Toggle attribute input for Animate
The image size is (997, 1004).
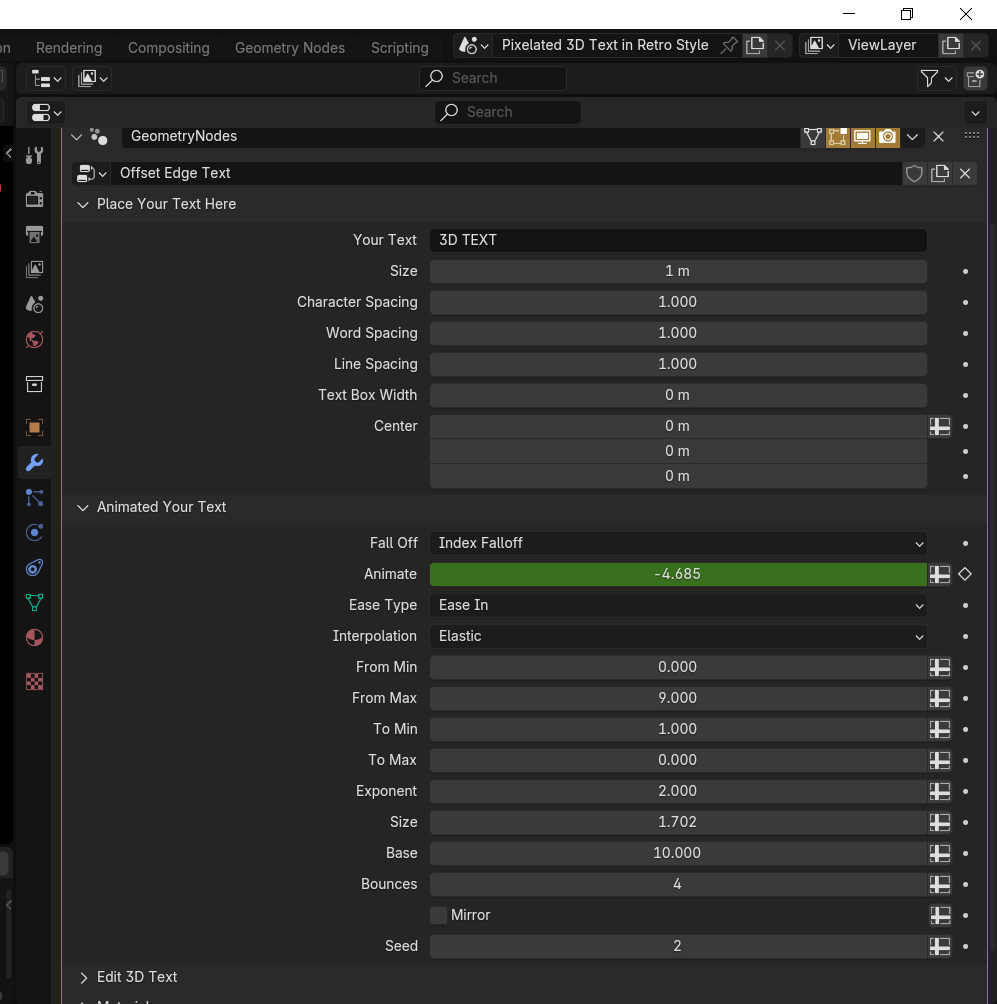pyautogui.click(x=939, y=574)
